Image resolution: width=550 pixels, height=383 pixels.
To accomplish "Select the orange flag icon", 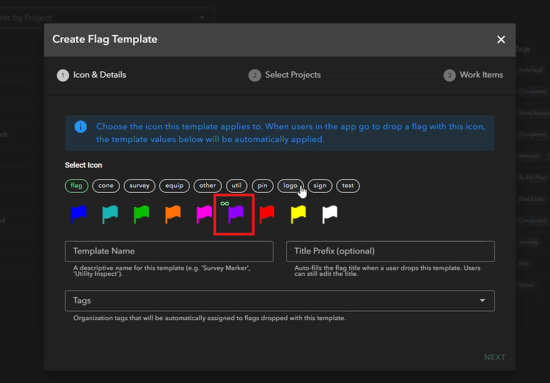I will 173,214.
